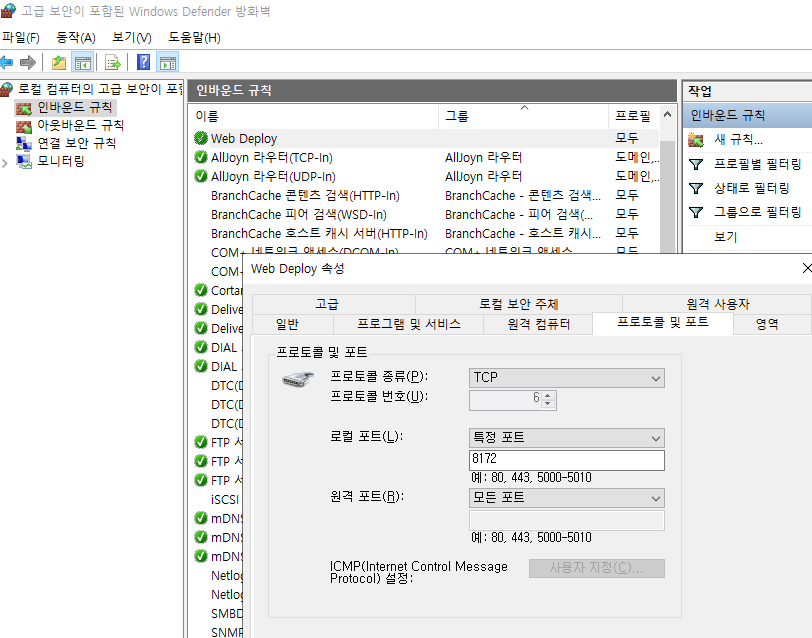Open the Local port (로컬 포트) 특정 포트 dropdown

567,438
